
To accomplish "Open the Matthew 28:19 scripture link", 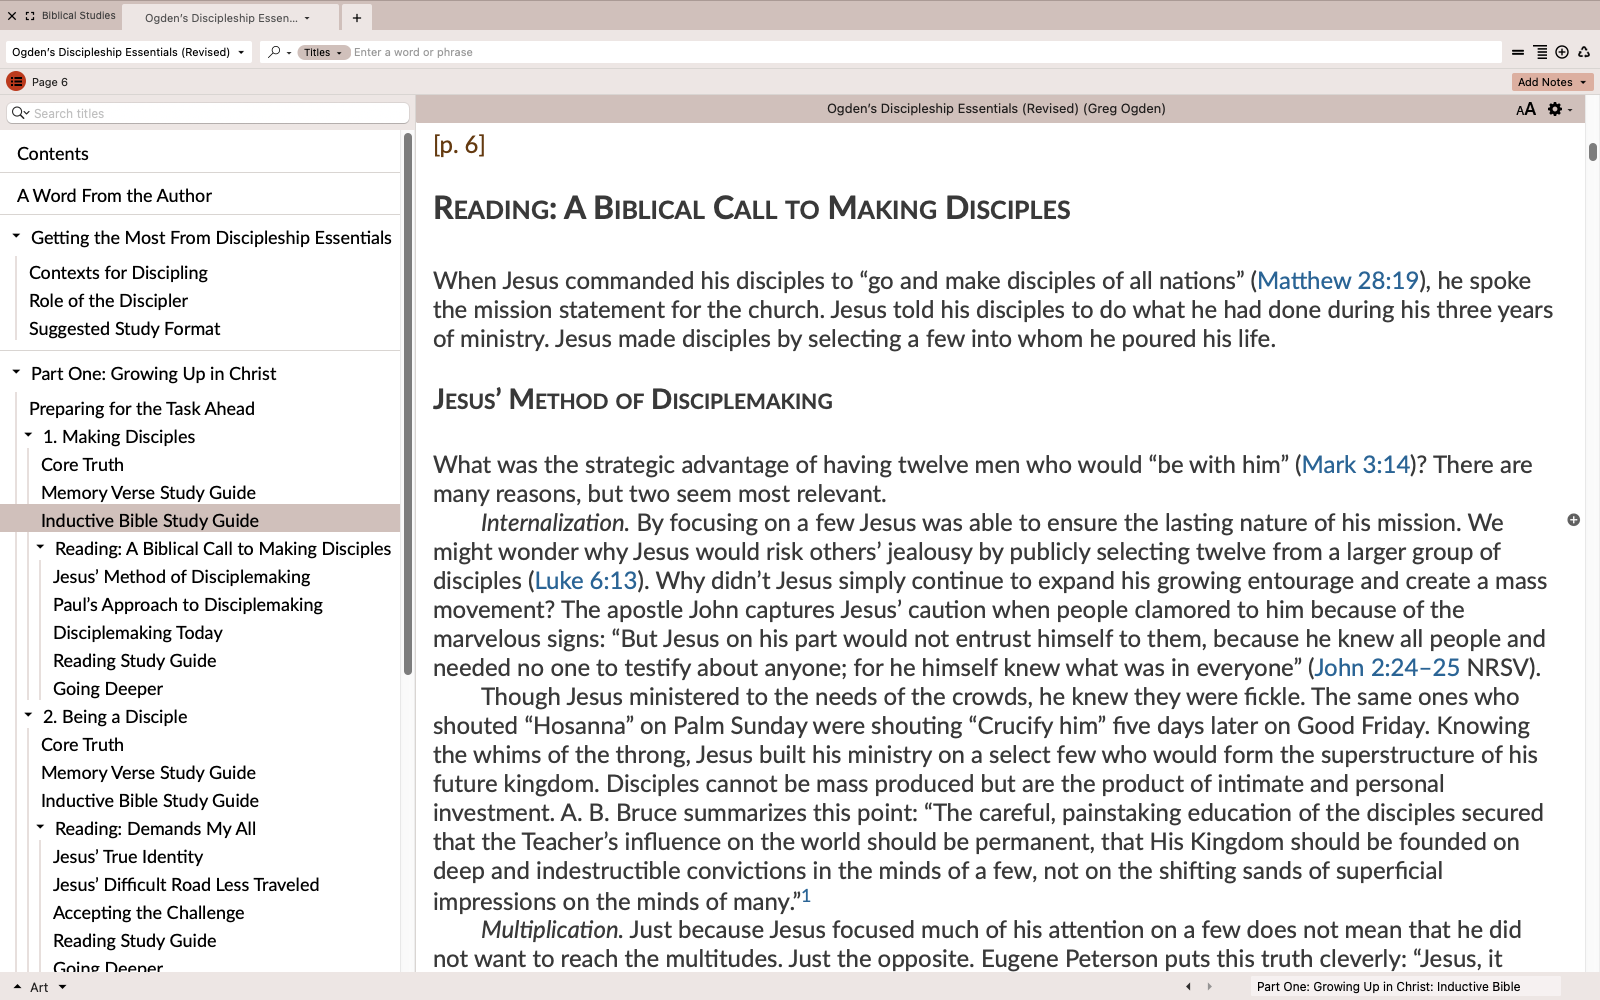I will click(1337, 281).
